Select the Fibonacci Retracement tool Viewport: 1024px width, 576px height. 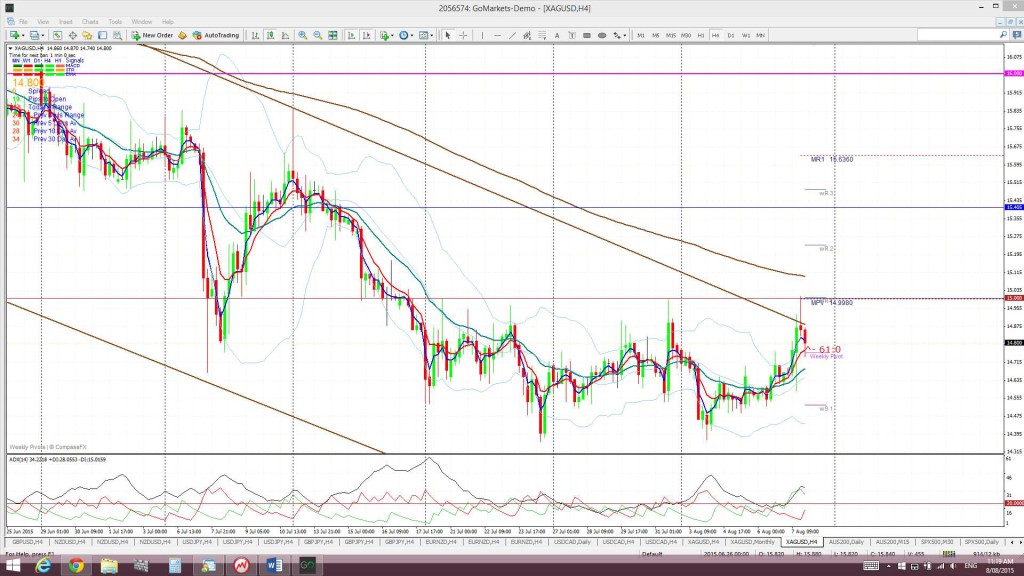(542, 35)
